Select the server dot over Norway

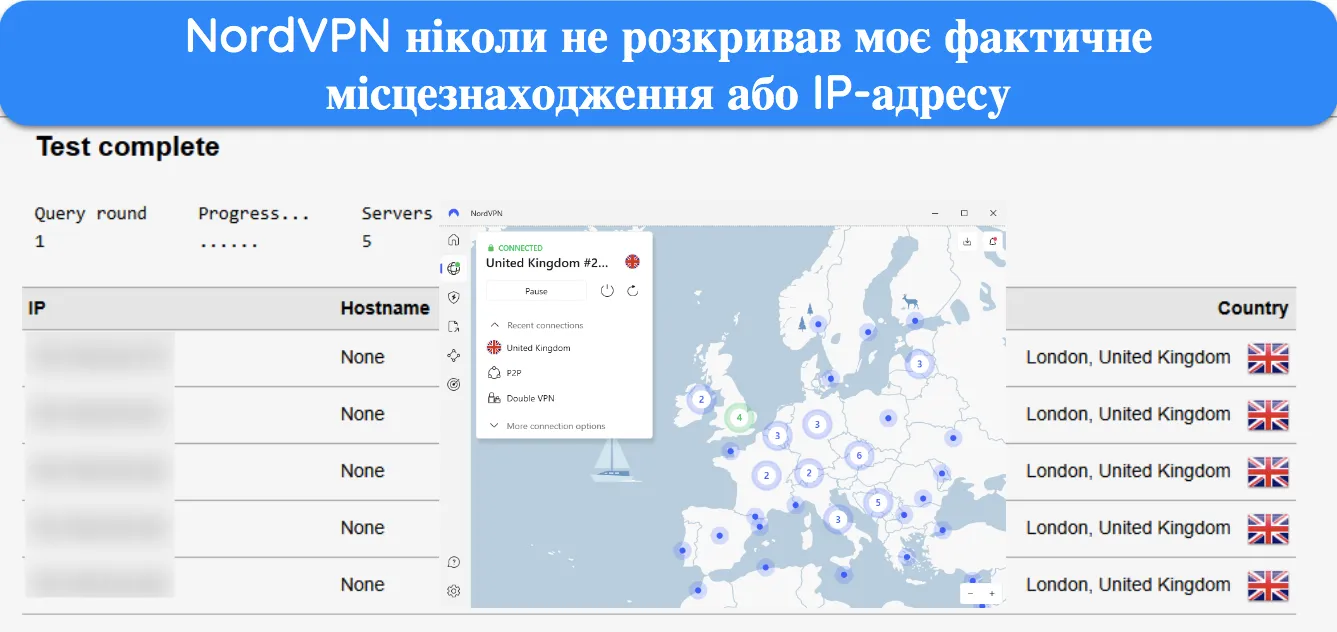(818, 324)
